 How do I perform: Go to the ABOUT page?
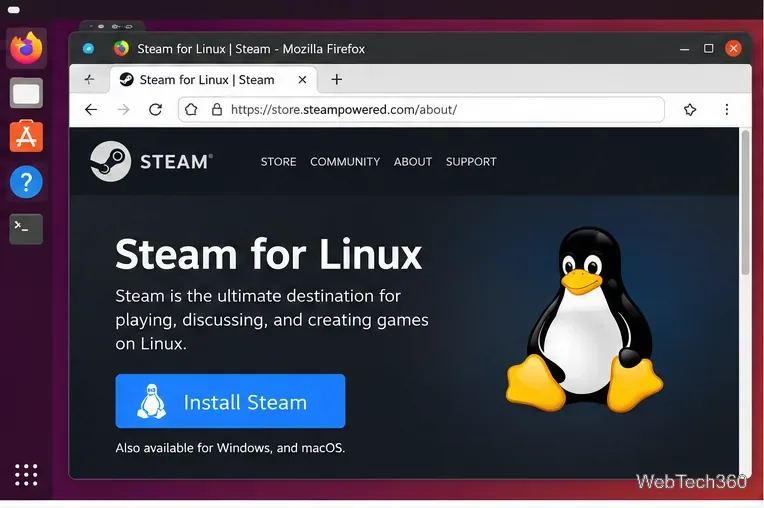413,162
